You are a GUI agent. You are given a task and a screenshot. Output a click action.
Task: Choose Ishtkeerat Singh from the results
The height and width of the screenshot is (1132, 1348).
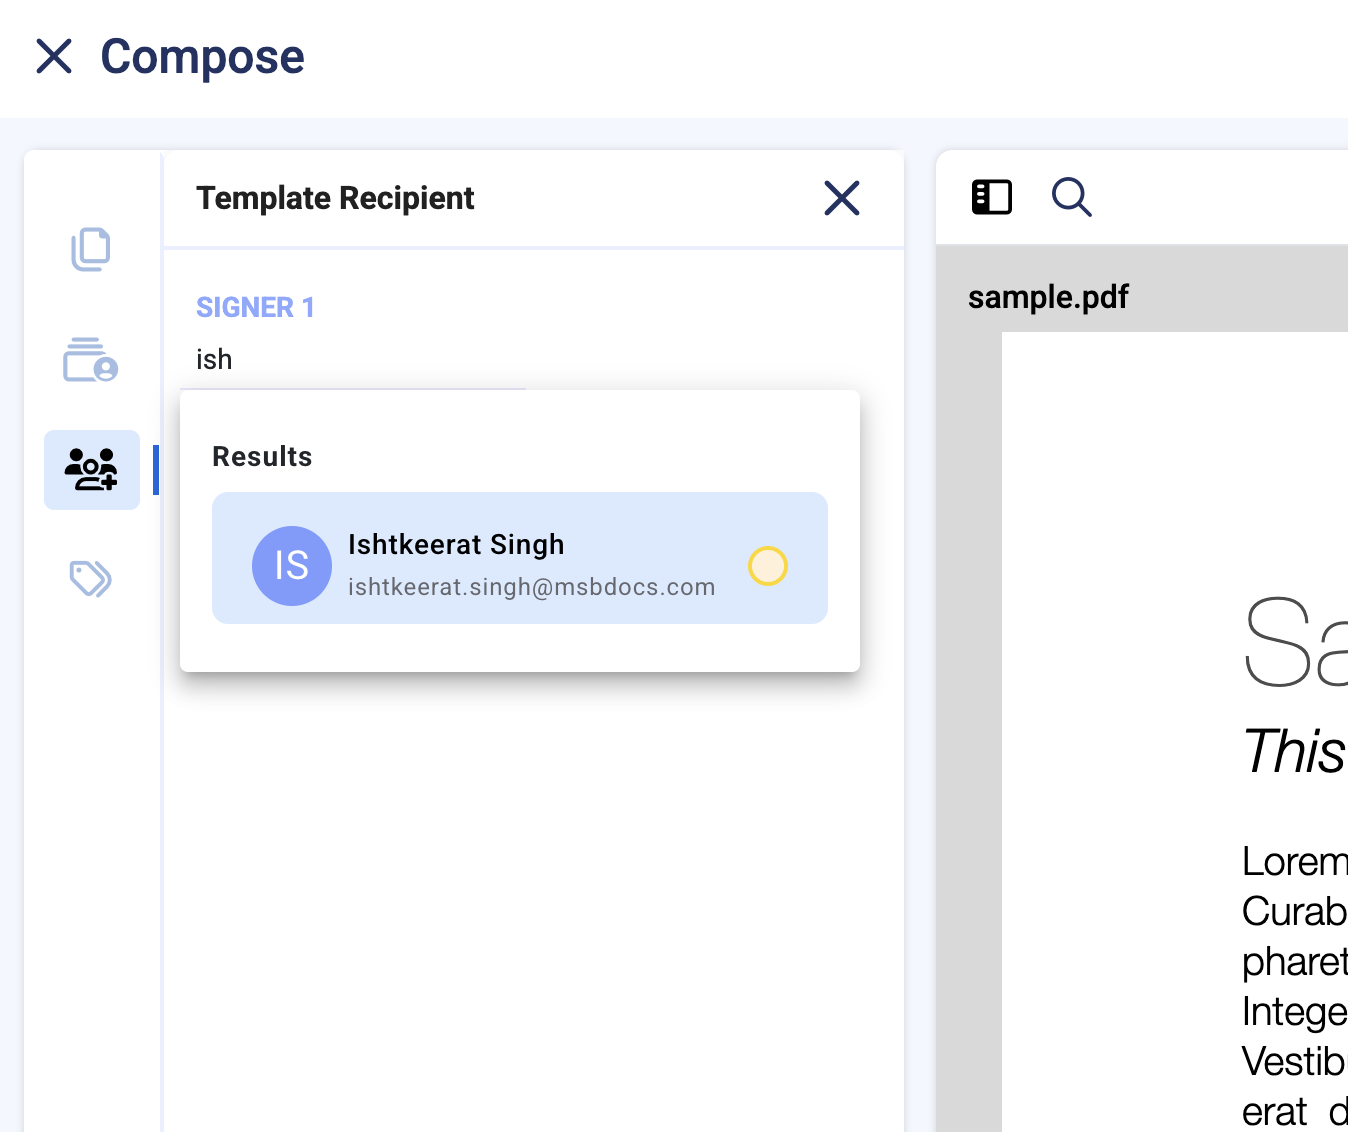tap(456, 545)
